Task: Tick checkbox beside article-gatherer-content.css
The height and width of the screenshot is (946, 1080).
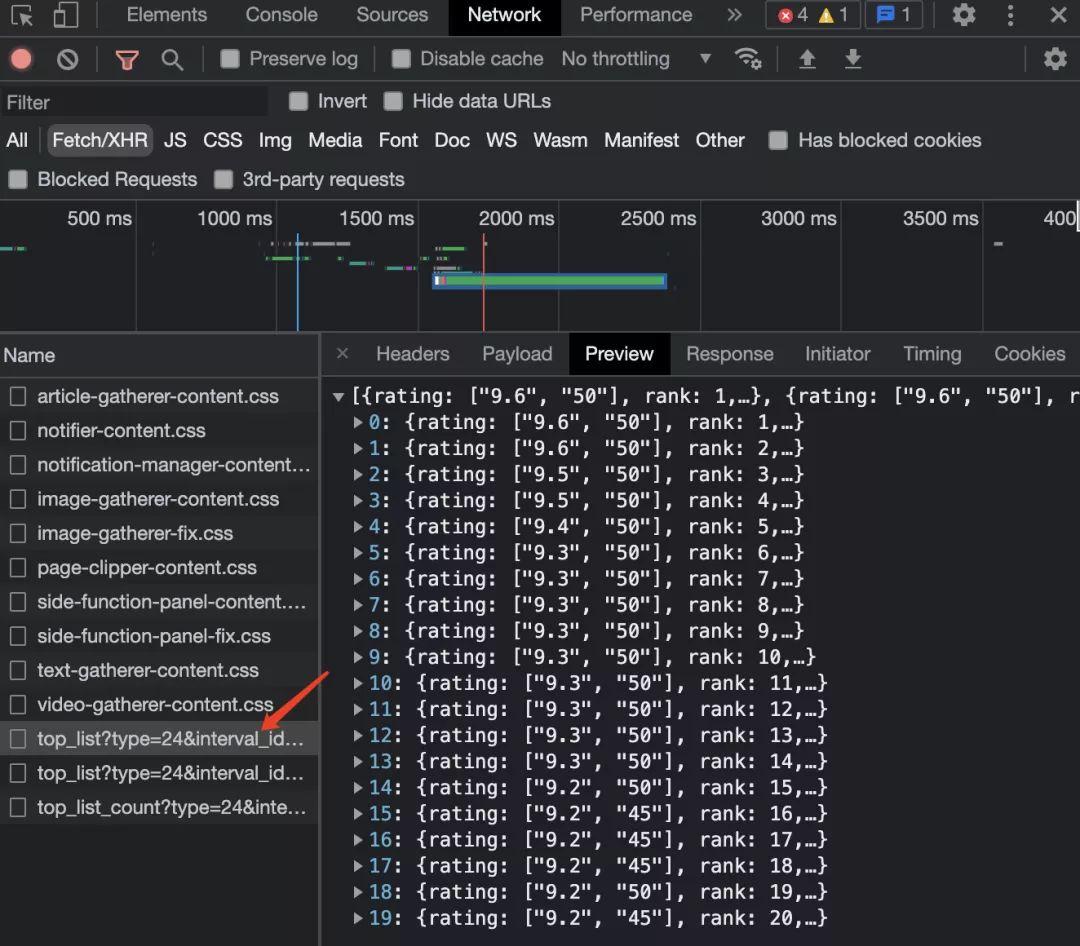Action: tap(18, 396)
